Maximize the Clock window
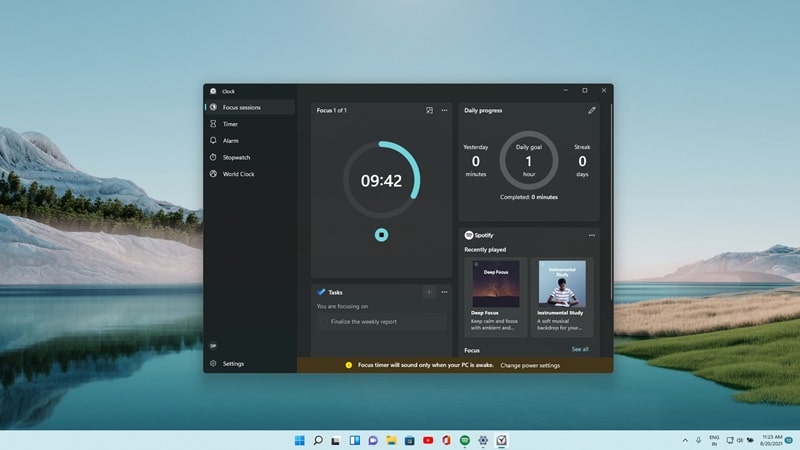Image resolution: width=800 pixels, height=450 pixels. (x=585, y=90)
